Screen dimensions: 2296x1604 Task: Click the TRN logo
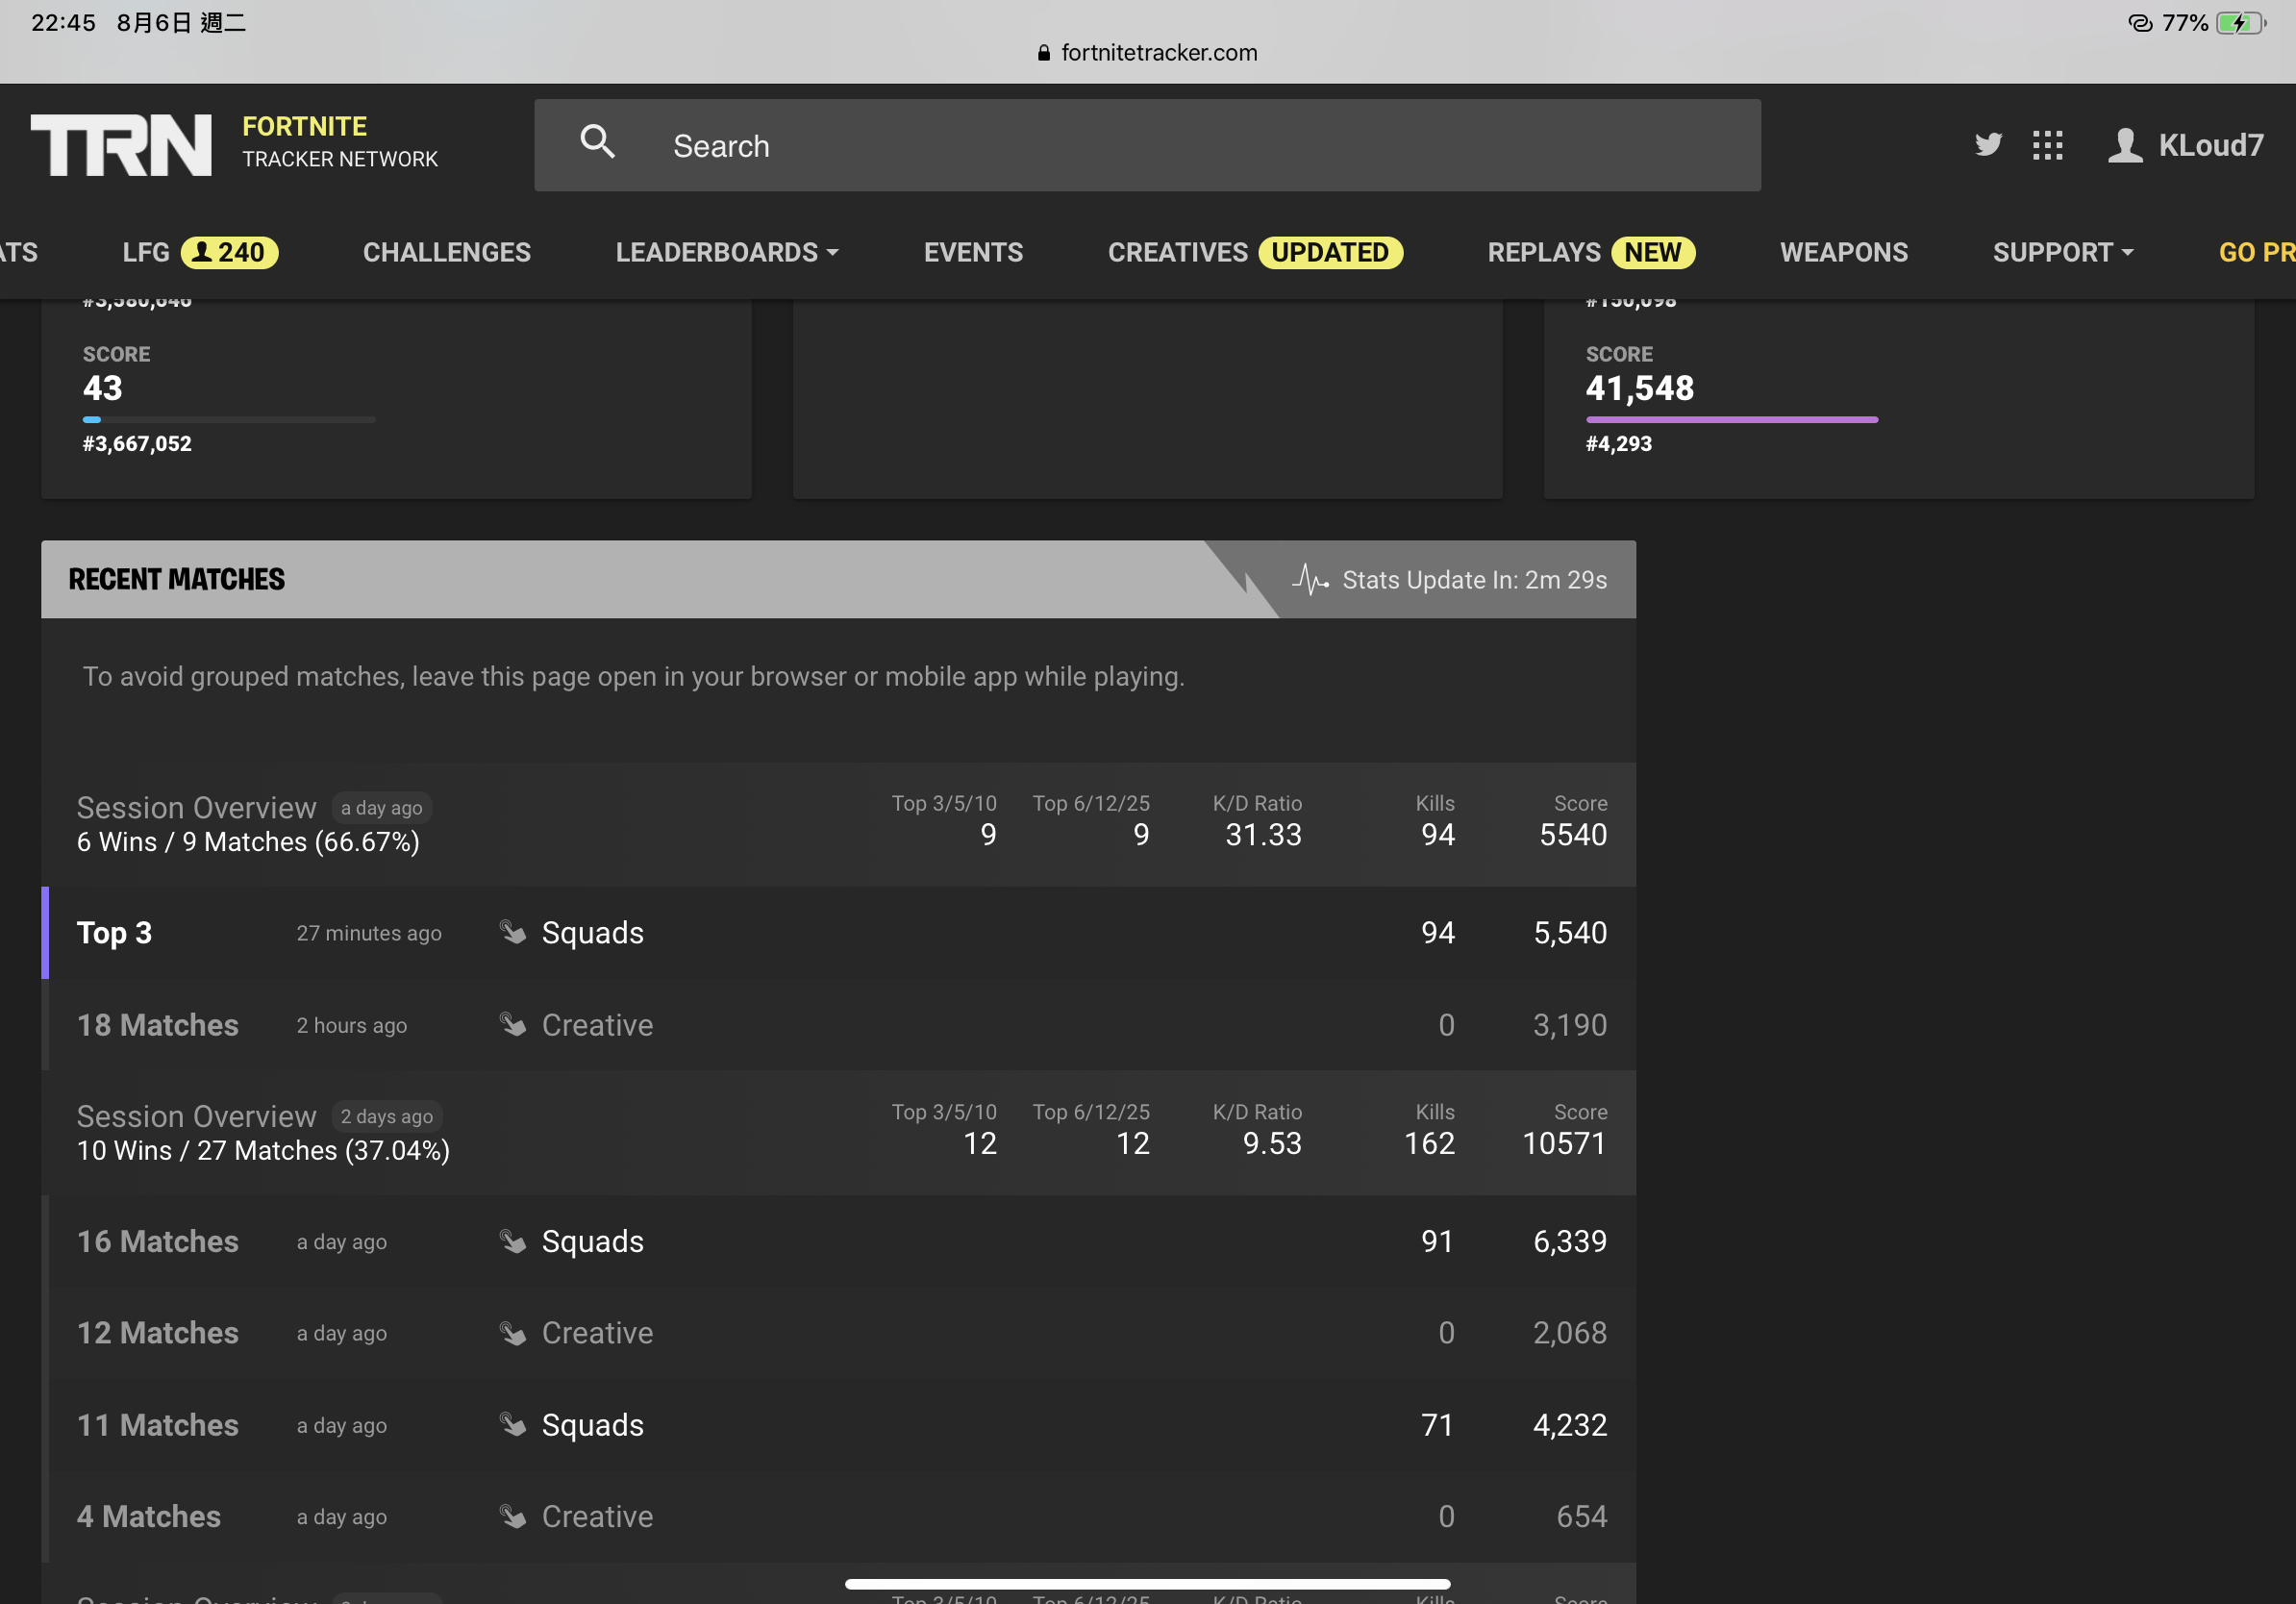pos(121,145)
